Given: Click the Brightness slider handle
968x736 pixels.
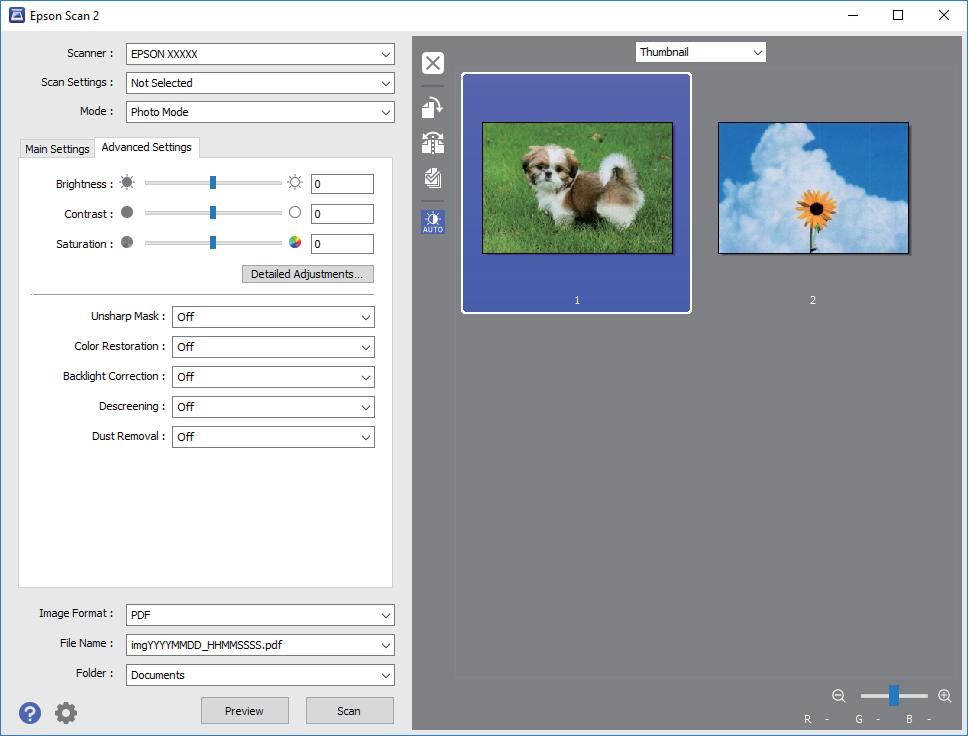Looking at the screenshot, I should pos(213,182).
